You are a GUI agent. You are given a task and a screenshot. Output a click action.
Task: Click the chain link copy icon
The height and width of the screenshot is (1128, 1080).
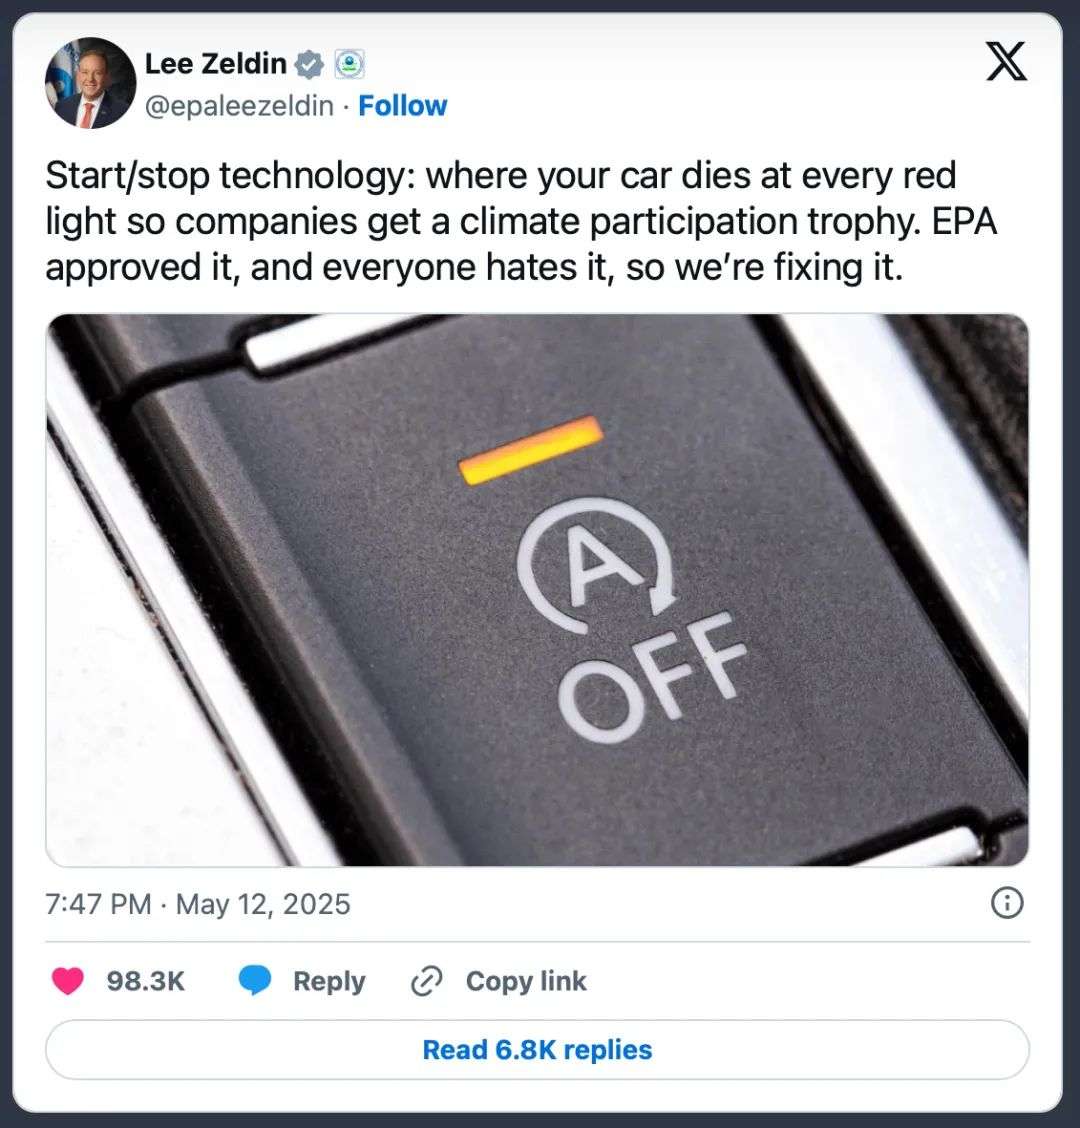pos(427,982)
